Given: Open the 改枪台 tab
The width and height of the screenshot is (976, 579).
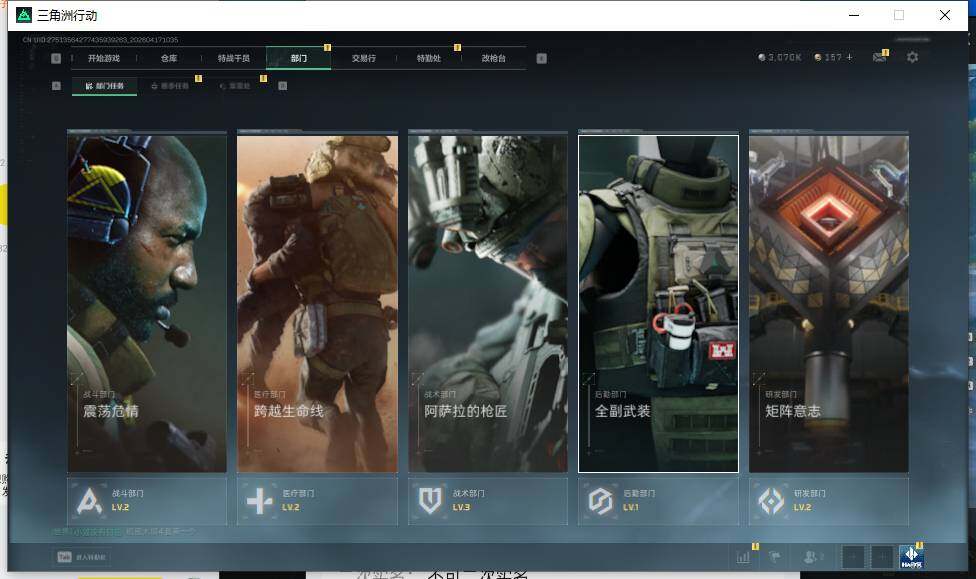Looking at the screenshot, I should point(493,58).
